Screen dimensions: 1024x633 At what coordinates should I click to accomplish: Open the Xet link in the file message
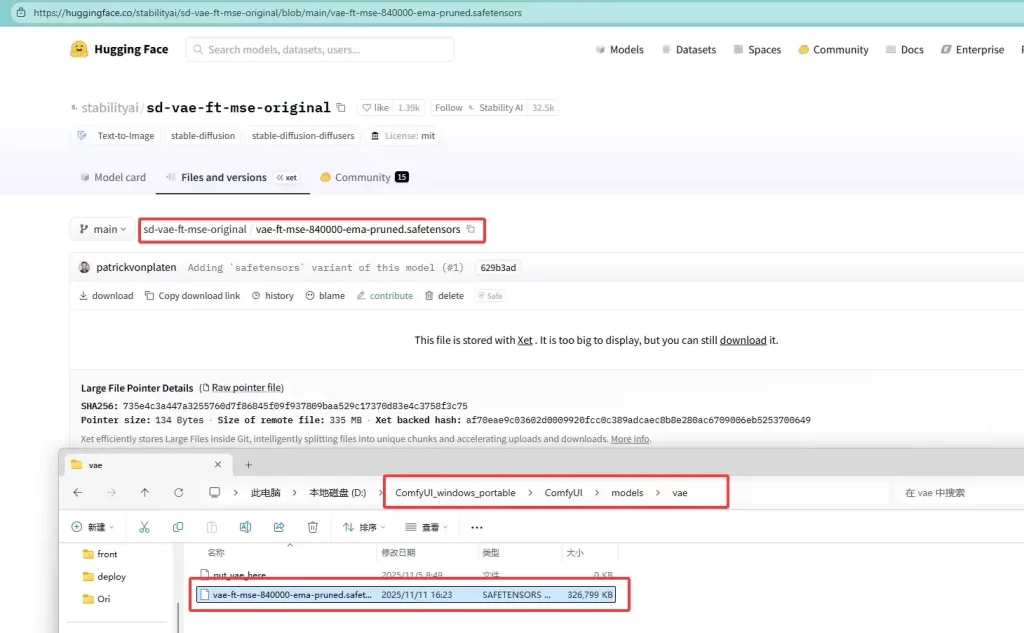pos(525,340)
